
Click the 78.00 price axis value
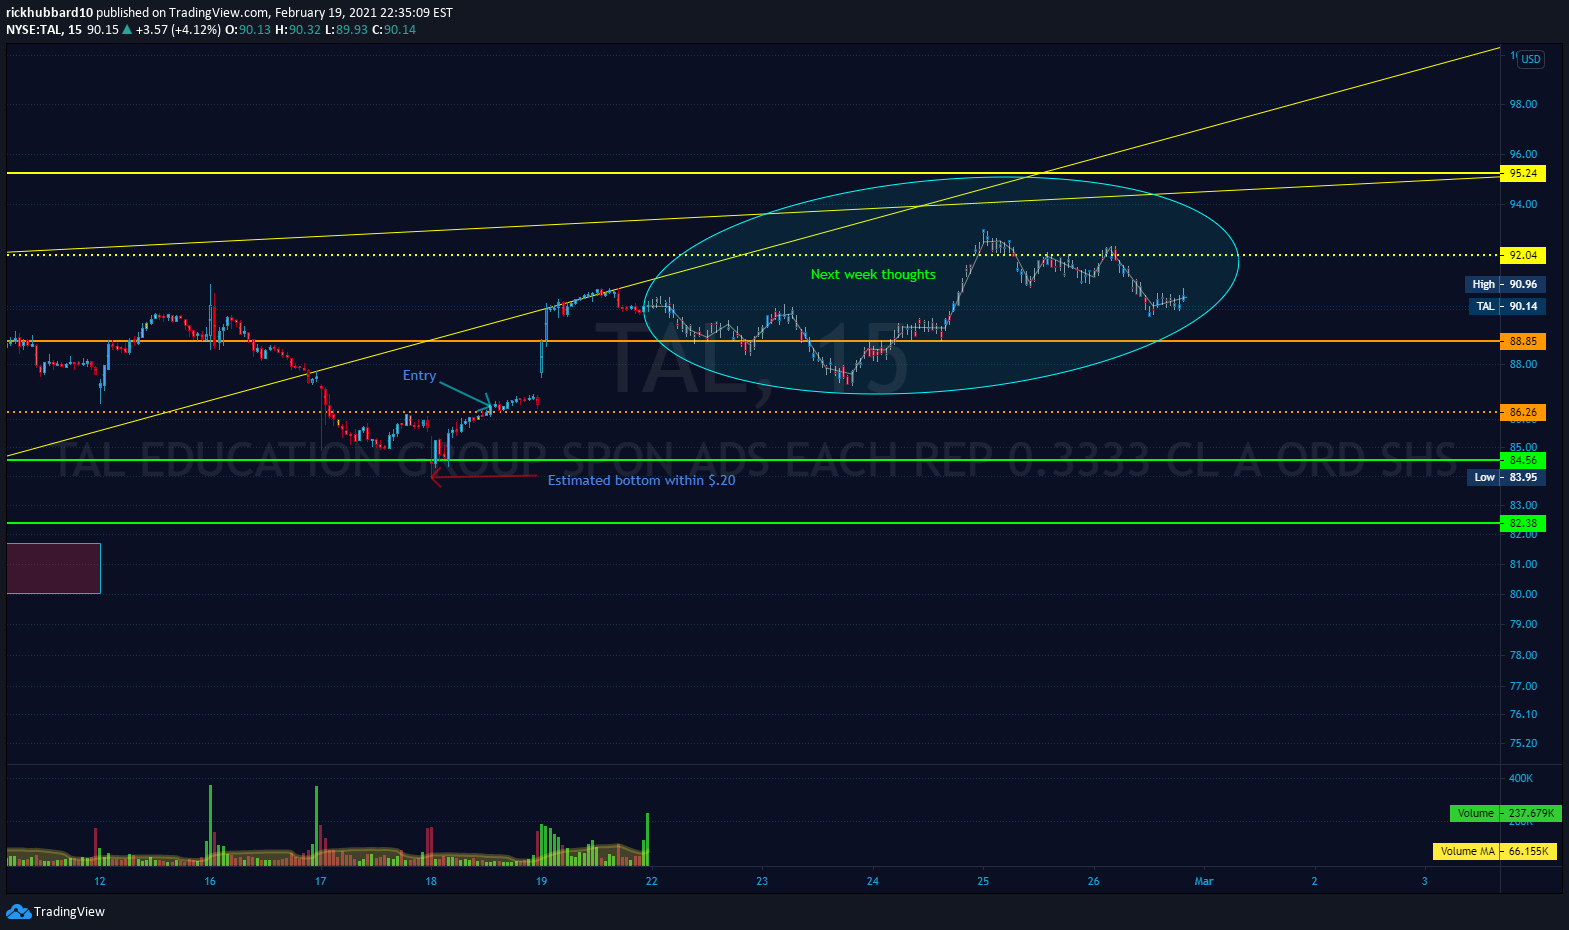coord(1523,655)
